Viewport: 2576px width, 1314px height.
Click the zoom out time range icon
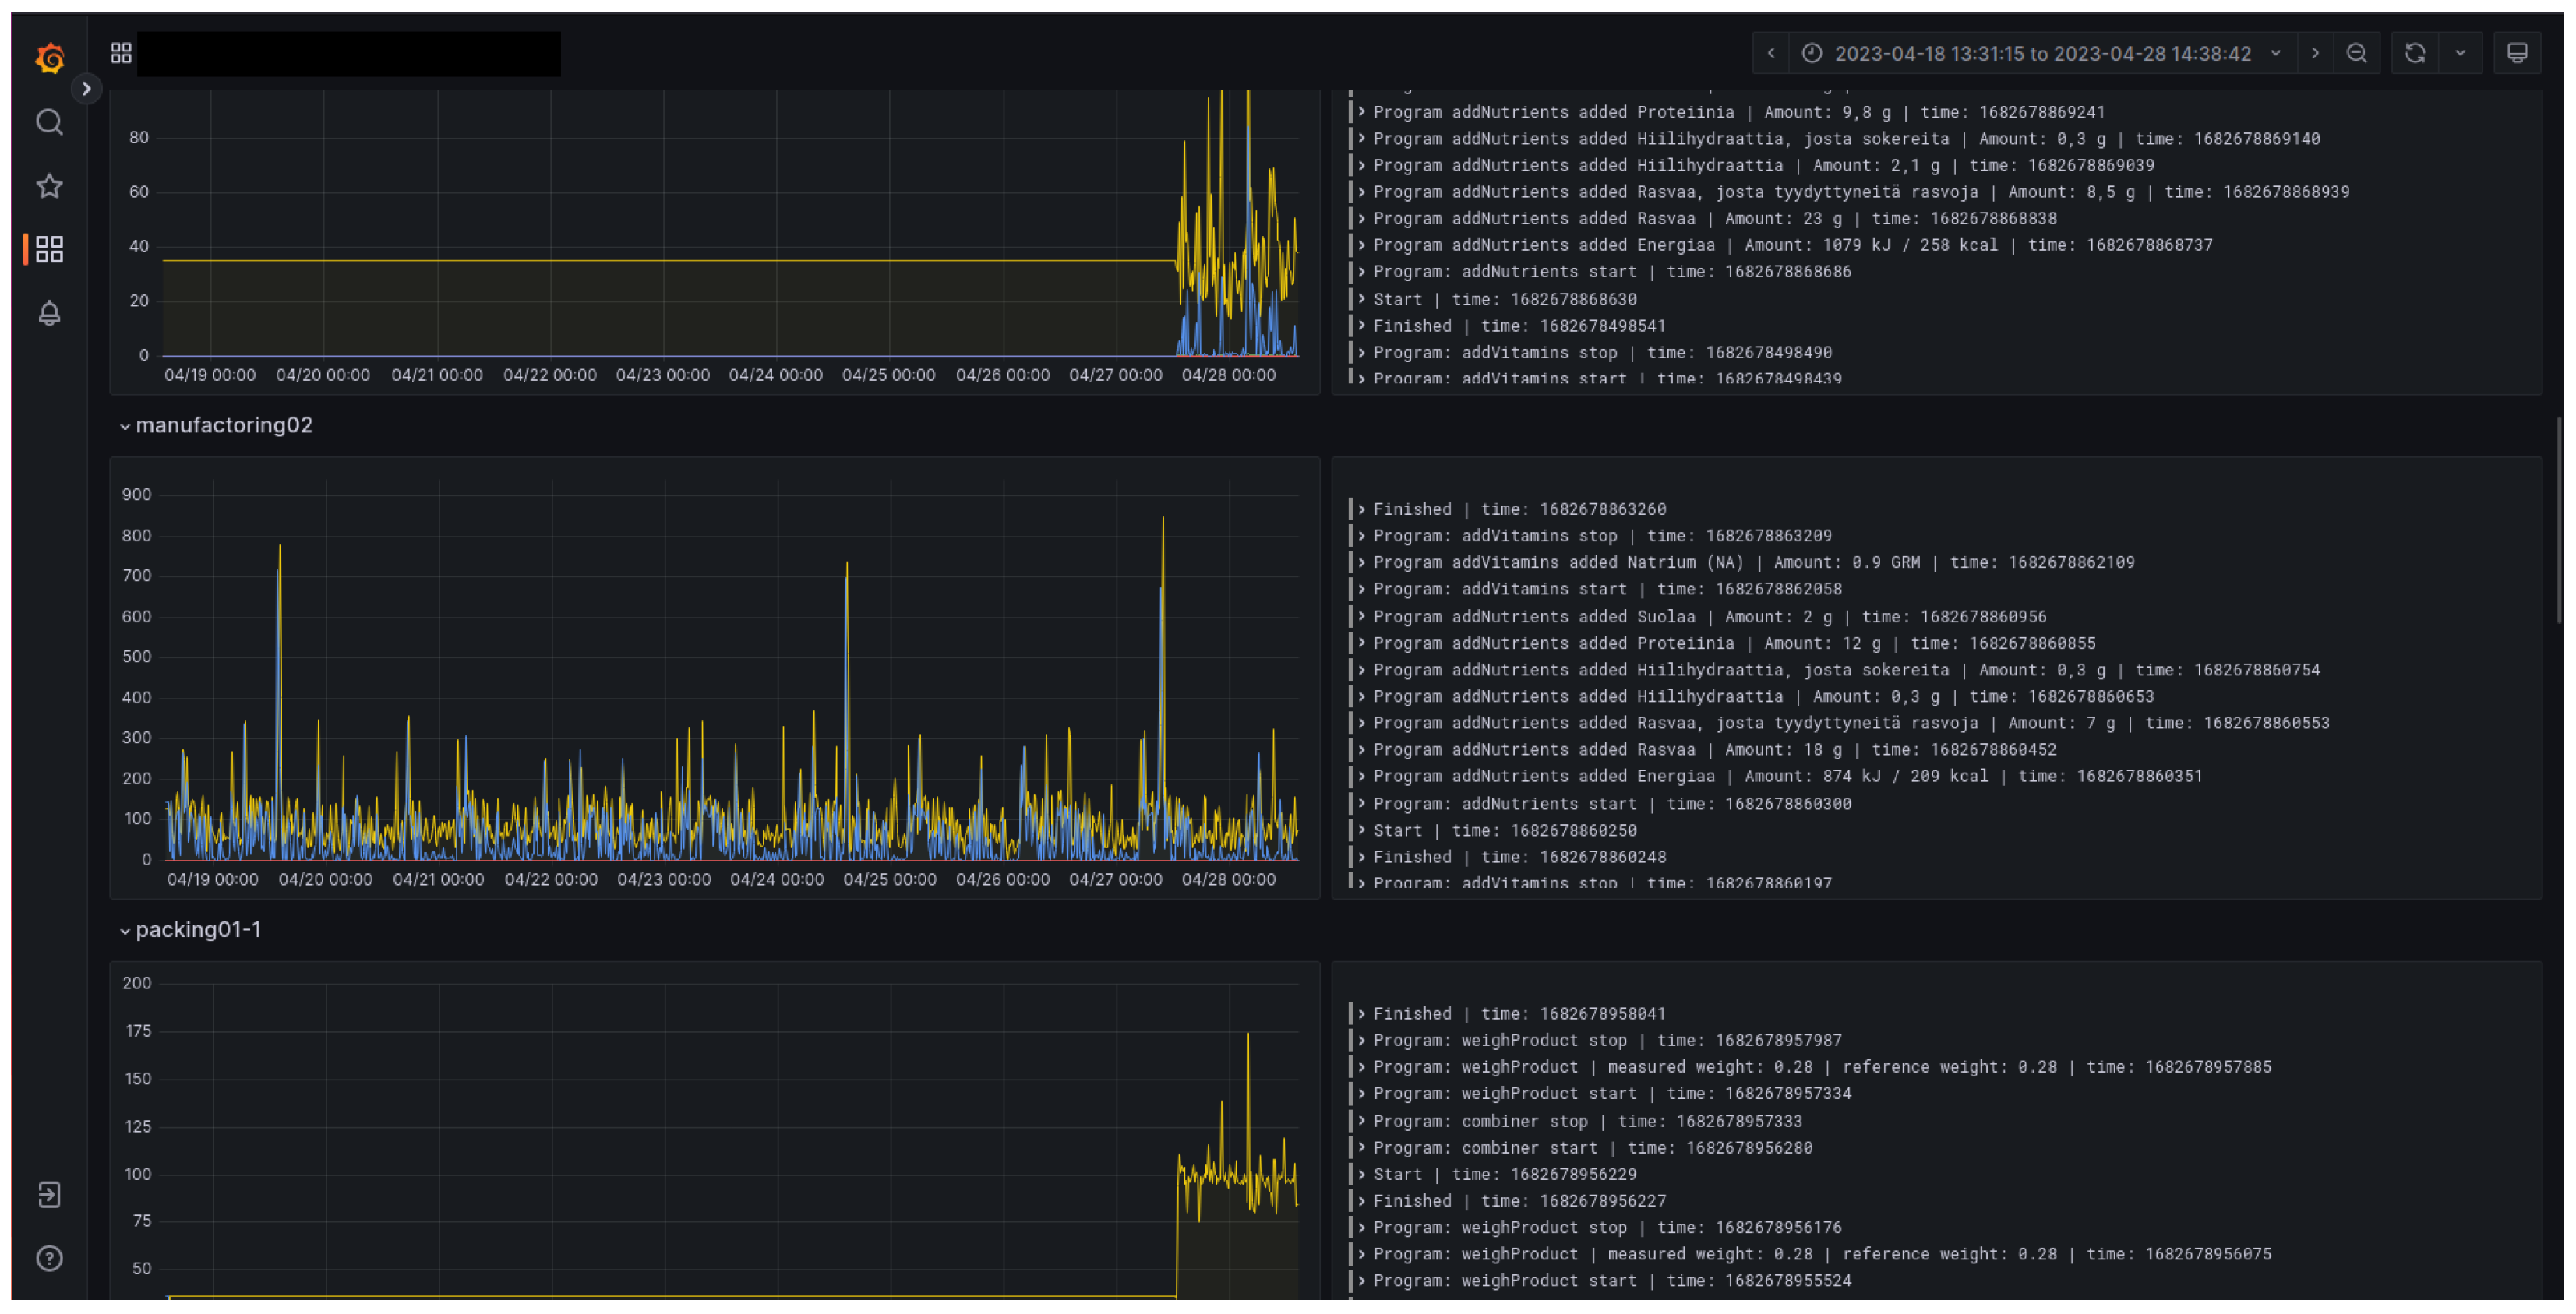[2357, 53]
